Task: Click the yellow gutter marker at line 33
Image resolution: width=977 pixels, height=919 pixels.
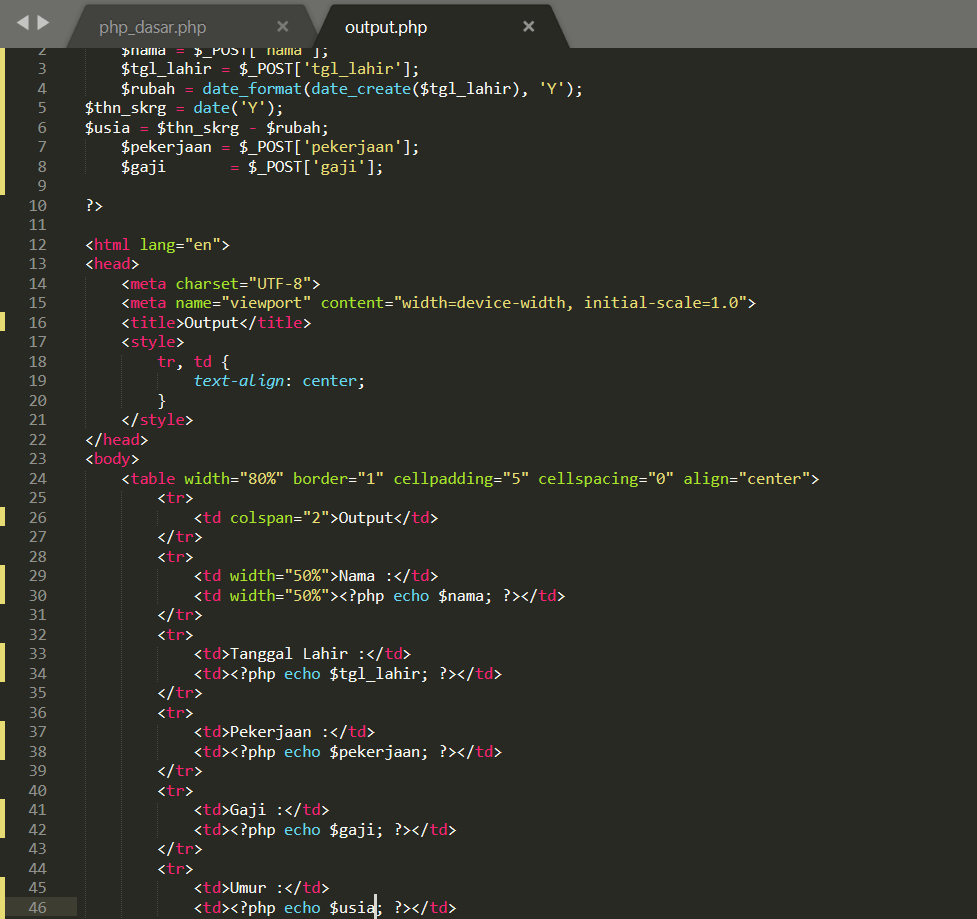Action: (4, 653)
